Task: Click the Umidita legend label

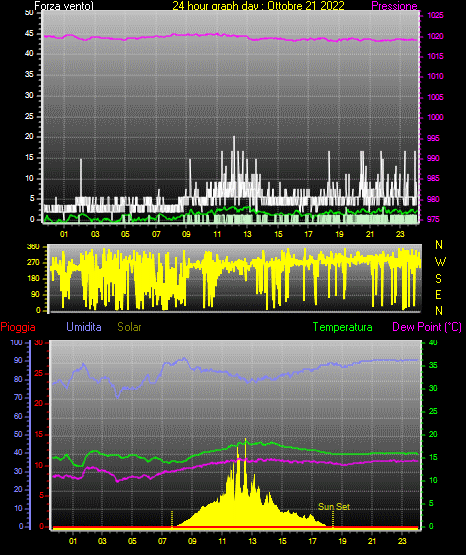Action: 84,327
